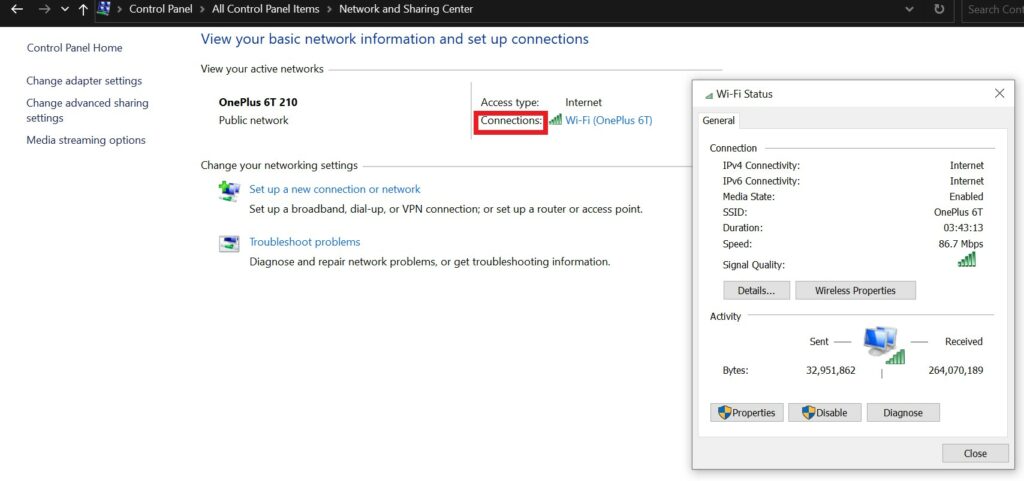1024x481 pixels.
Task: Open Troubleshoot problems link
Action: (304, 241)
